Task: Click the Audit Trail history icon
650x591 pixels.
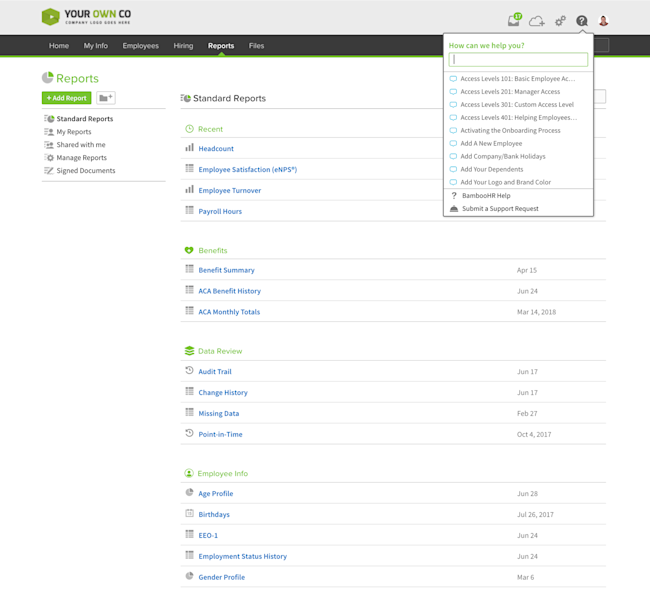Action: [x=189, y=371]
